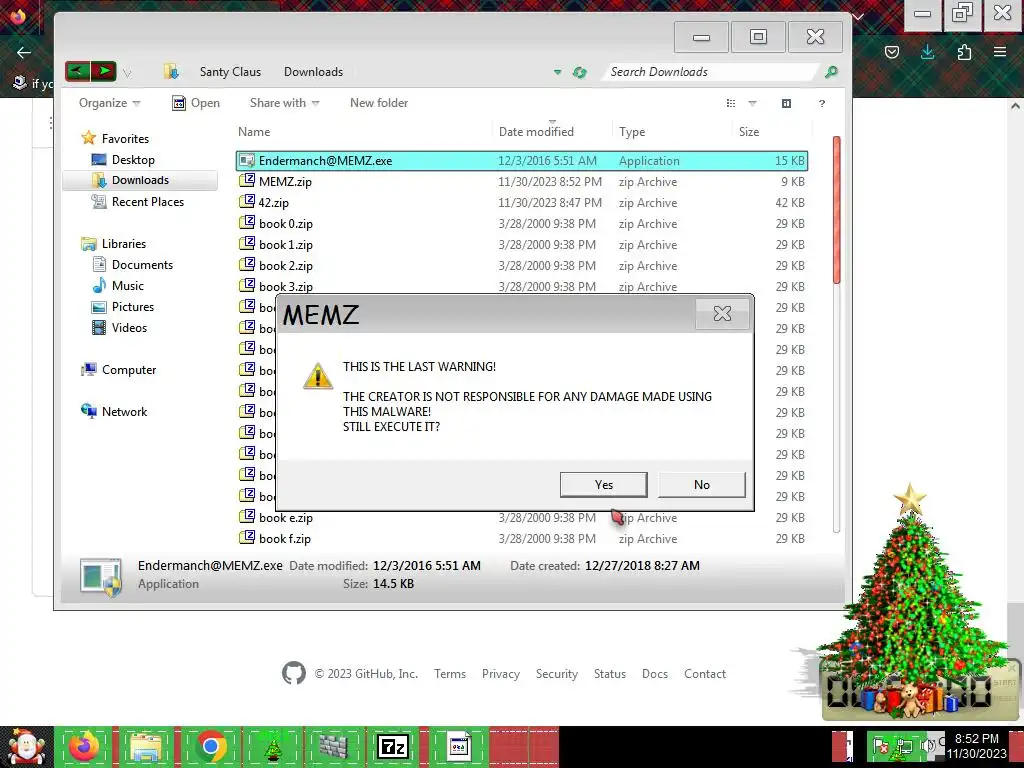Click the search magnifier icon
Image resolution: width=1024 pixels, height=768 pixels.
831,72
